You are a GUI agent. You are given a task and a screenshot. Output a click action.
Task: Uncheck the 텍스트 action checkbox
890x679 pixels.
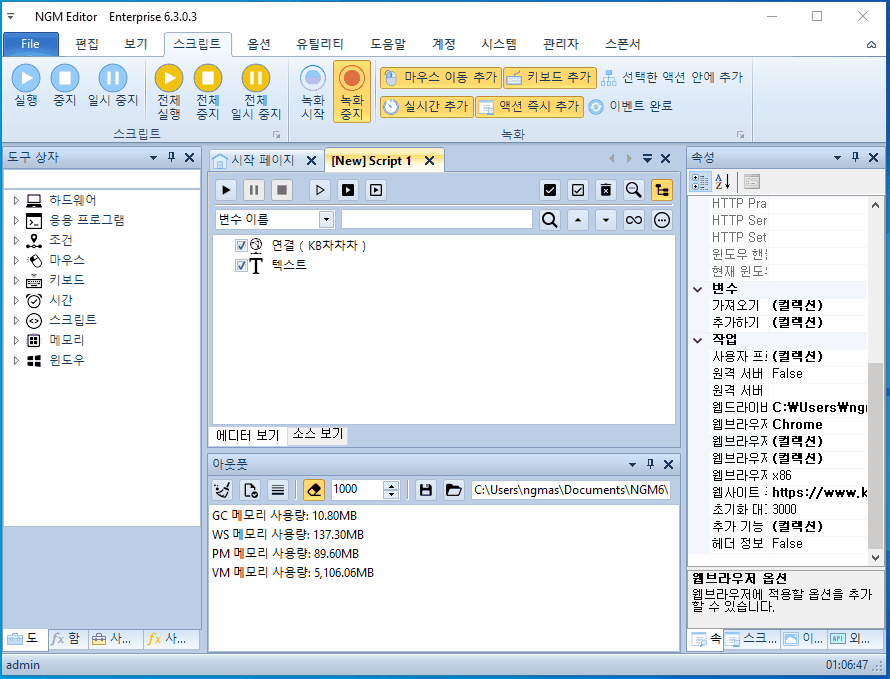[241, 265]
